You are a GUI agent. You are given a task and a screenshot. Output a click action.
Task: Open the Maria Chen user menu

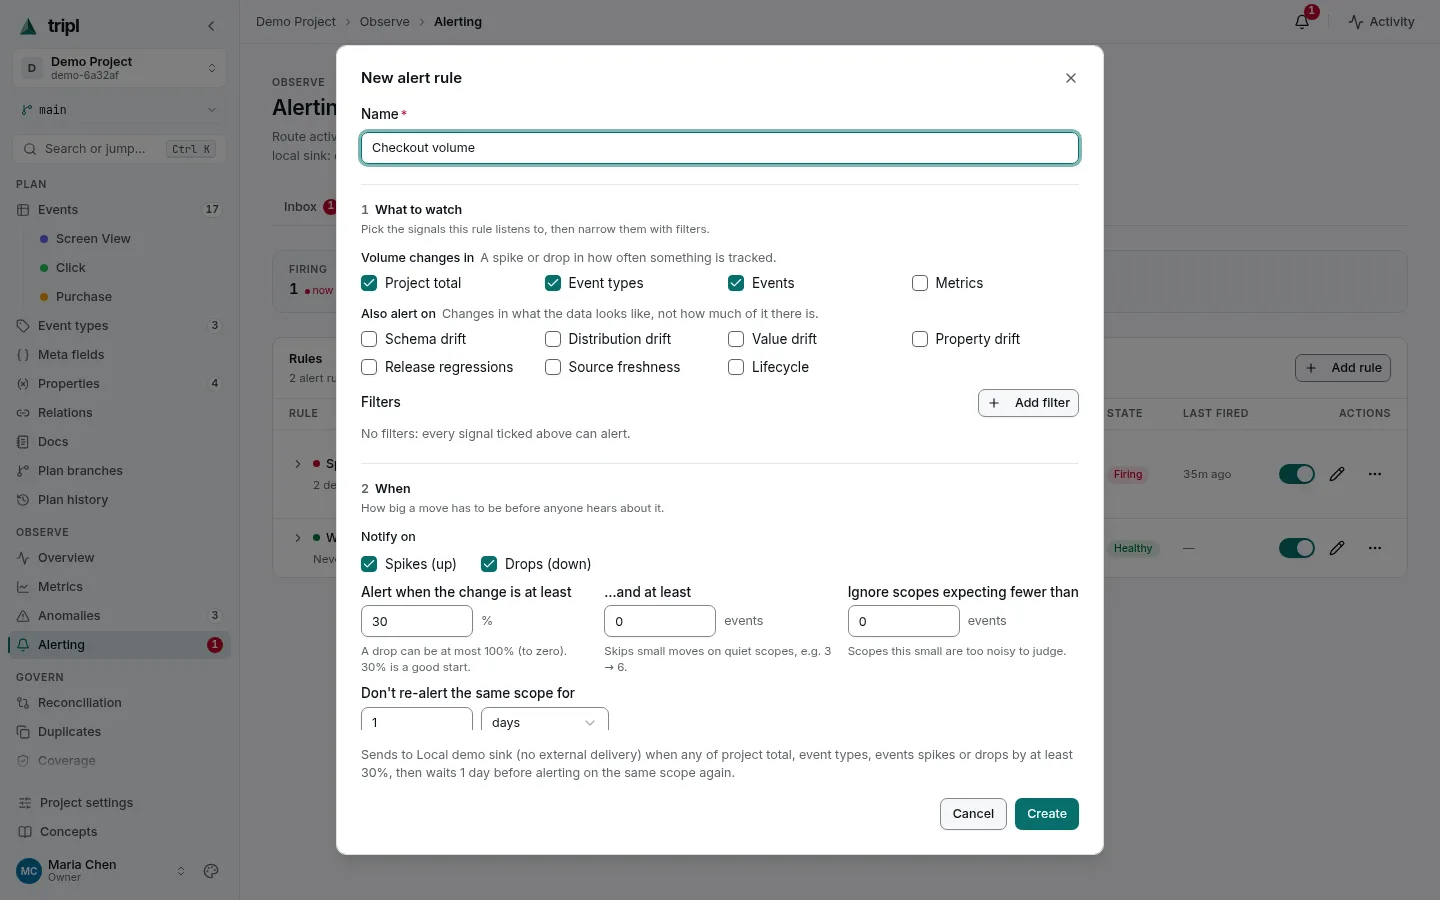[101, 871]
